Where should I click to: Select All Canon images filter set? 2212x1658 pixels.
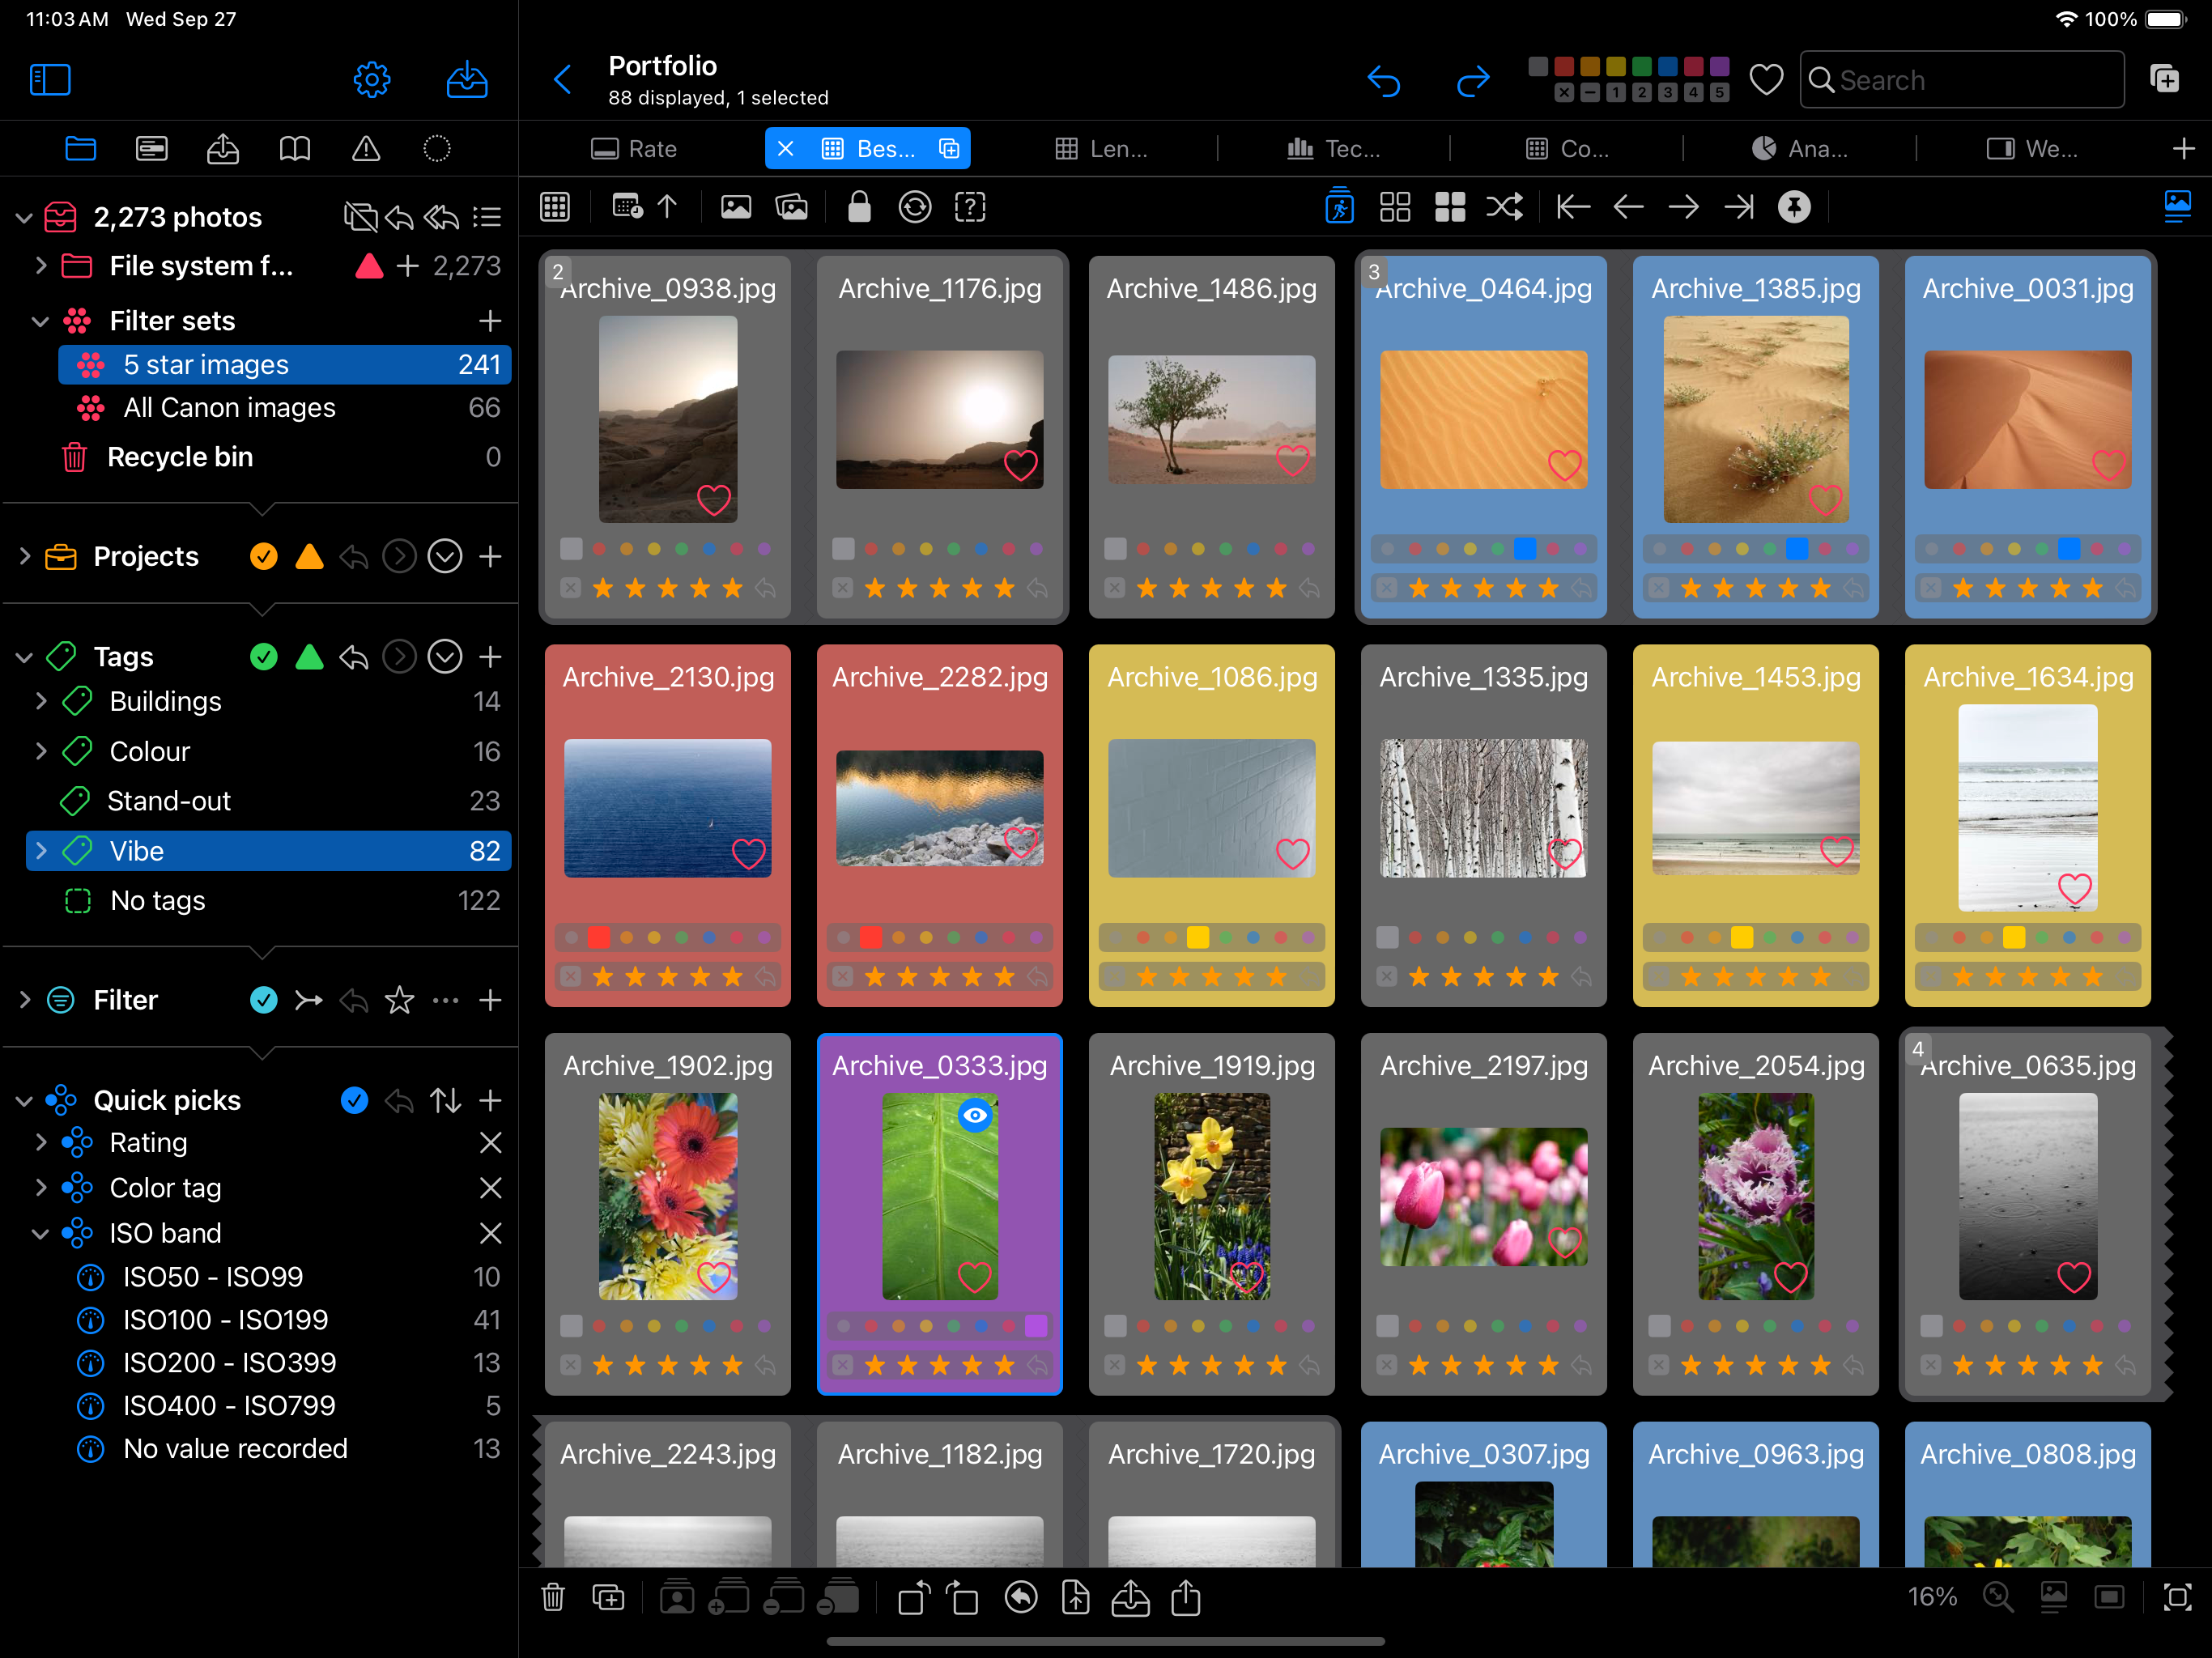285,408
